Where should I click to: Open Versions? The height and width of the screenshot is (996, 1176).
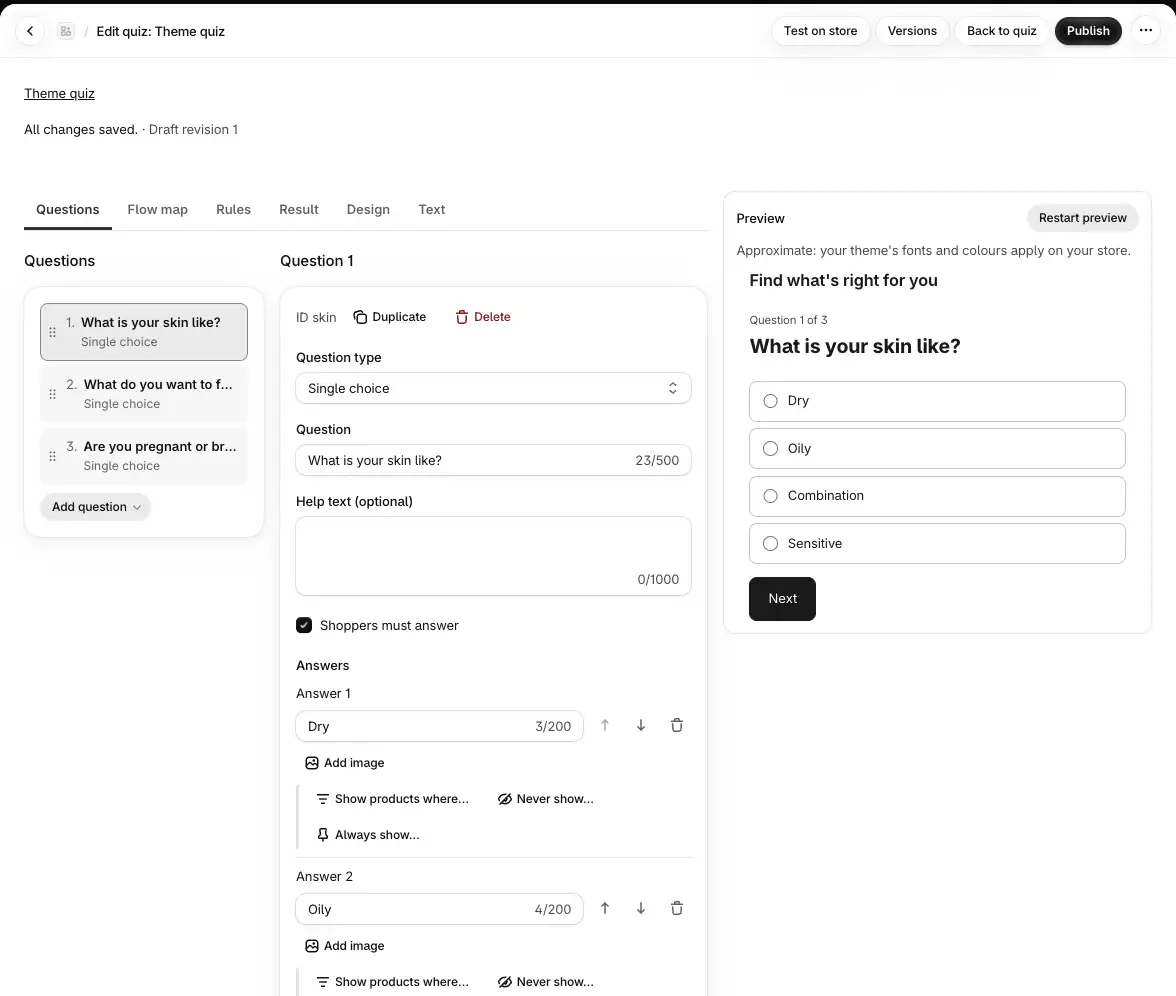coord(912,31)
